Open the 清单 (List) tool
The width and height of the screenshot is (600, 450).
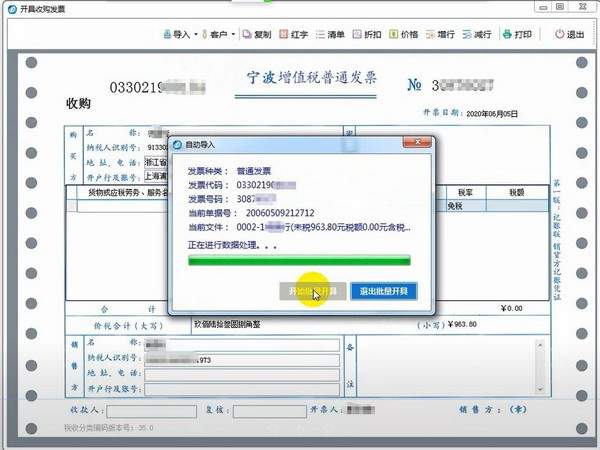coord(329,34)
